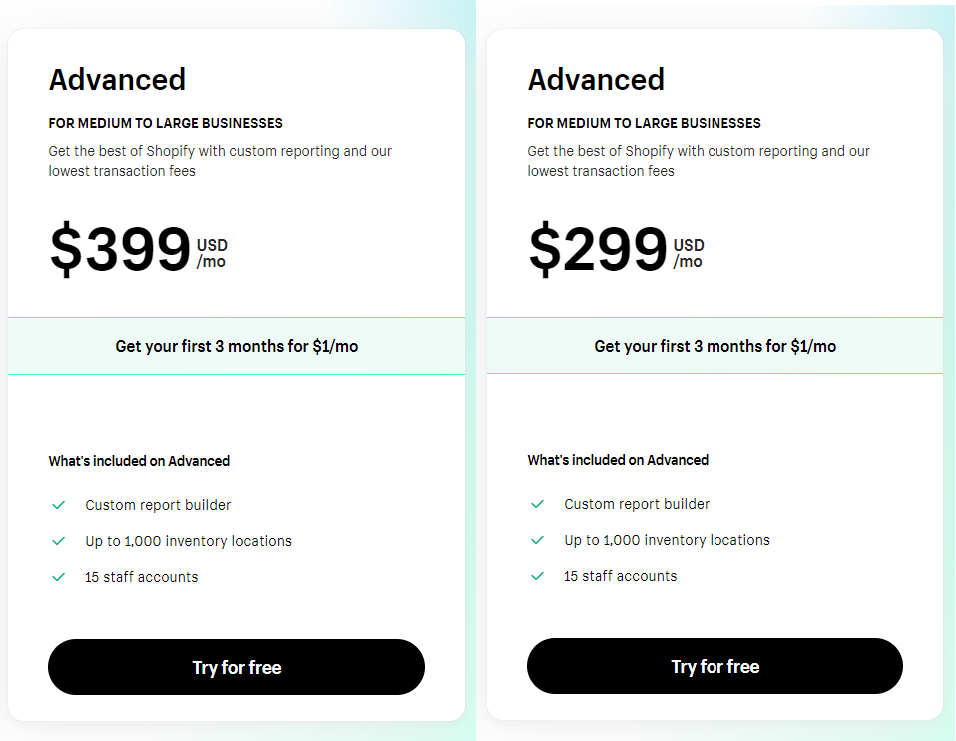Click the USD/mo text next to $399
956x741 pixels.
(x=212, y=249)
